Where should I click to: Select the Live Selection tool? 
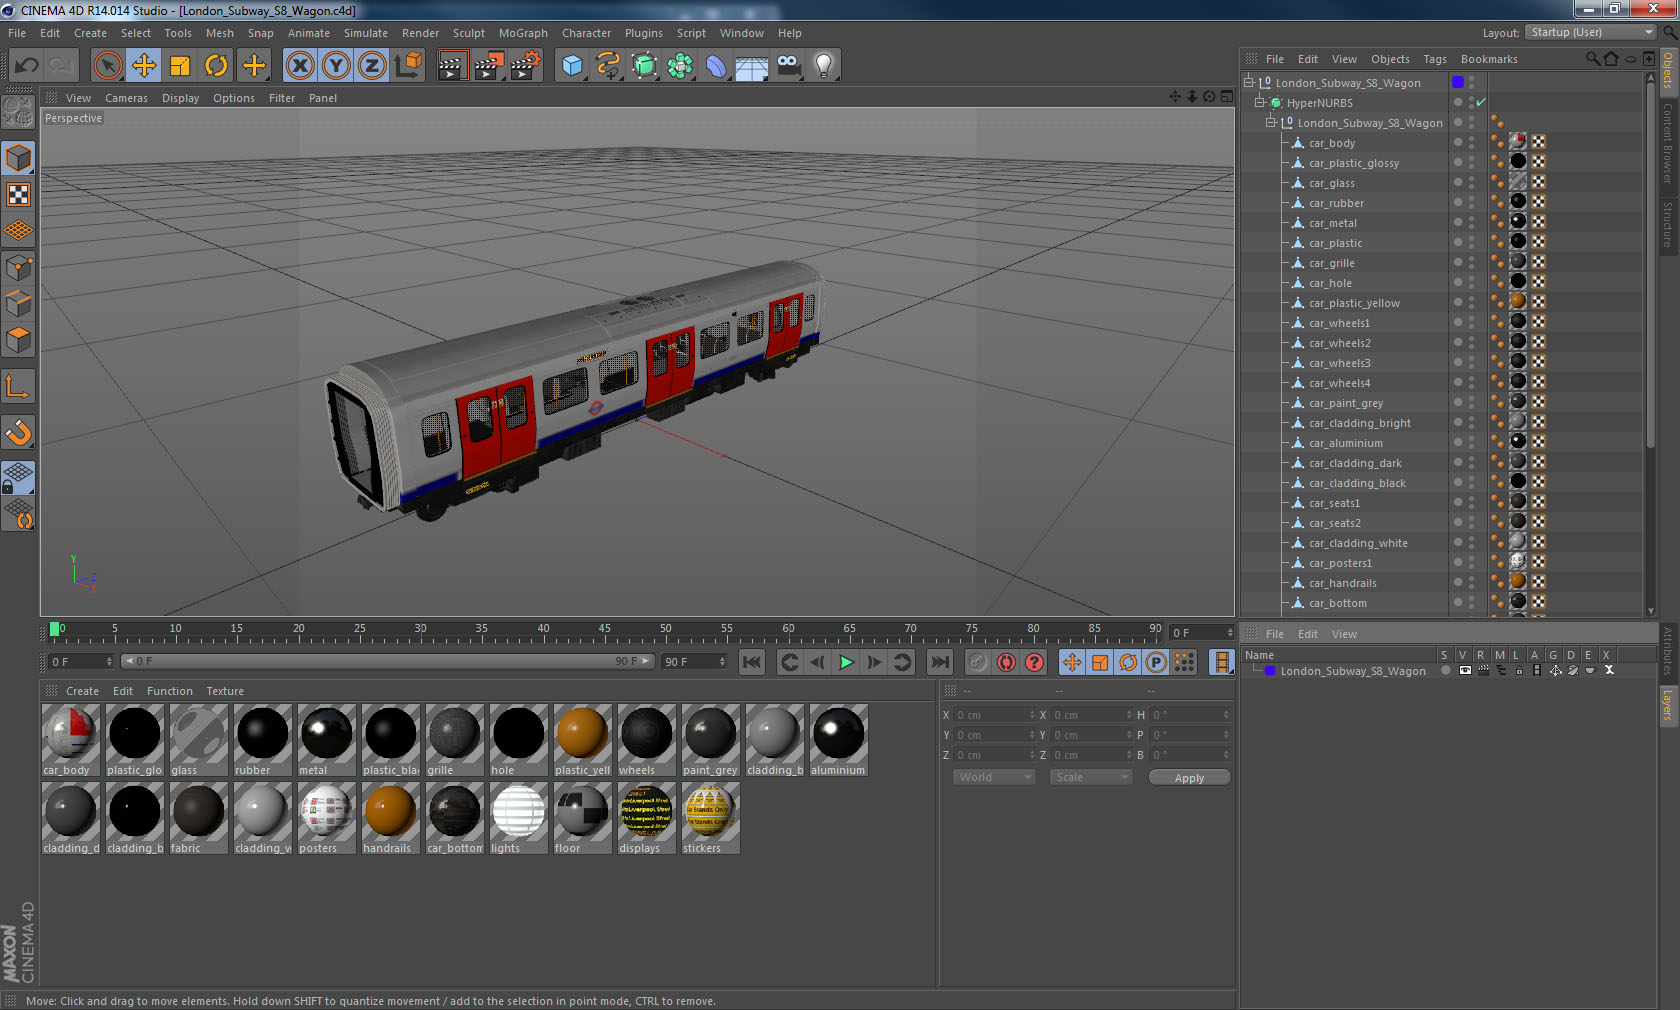[x=108, y=66]
